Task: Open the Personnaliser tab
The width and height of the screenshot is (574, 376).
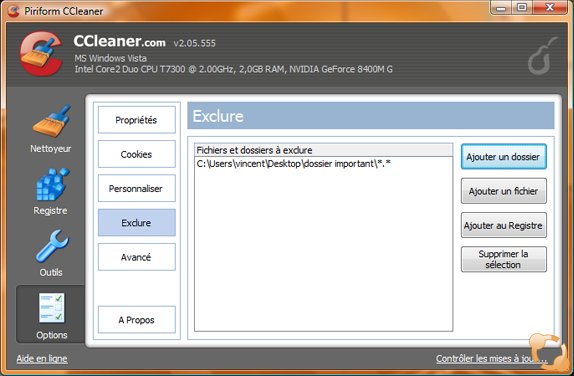Action: click(x=137, y=188)
